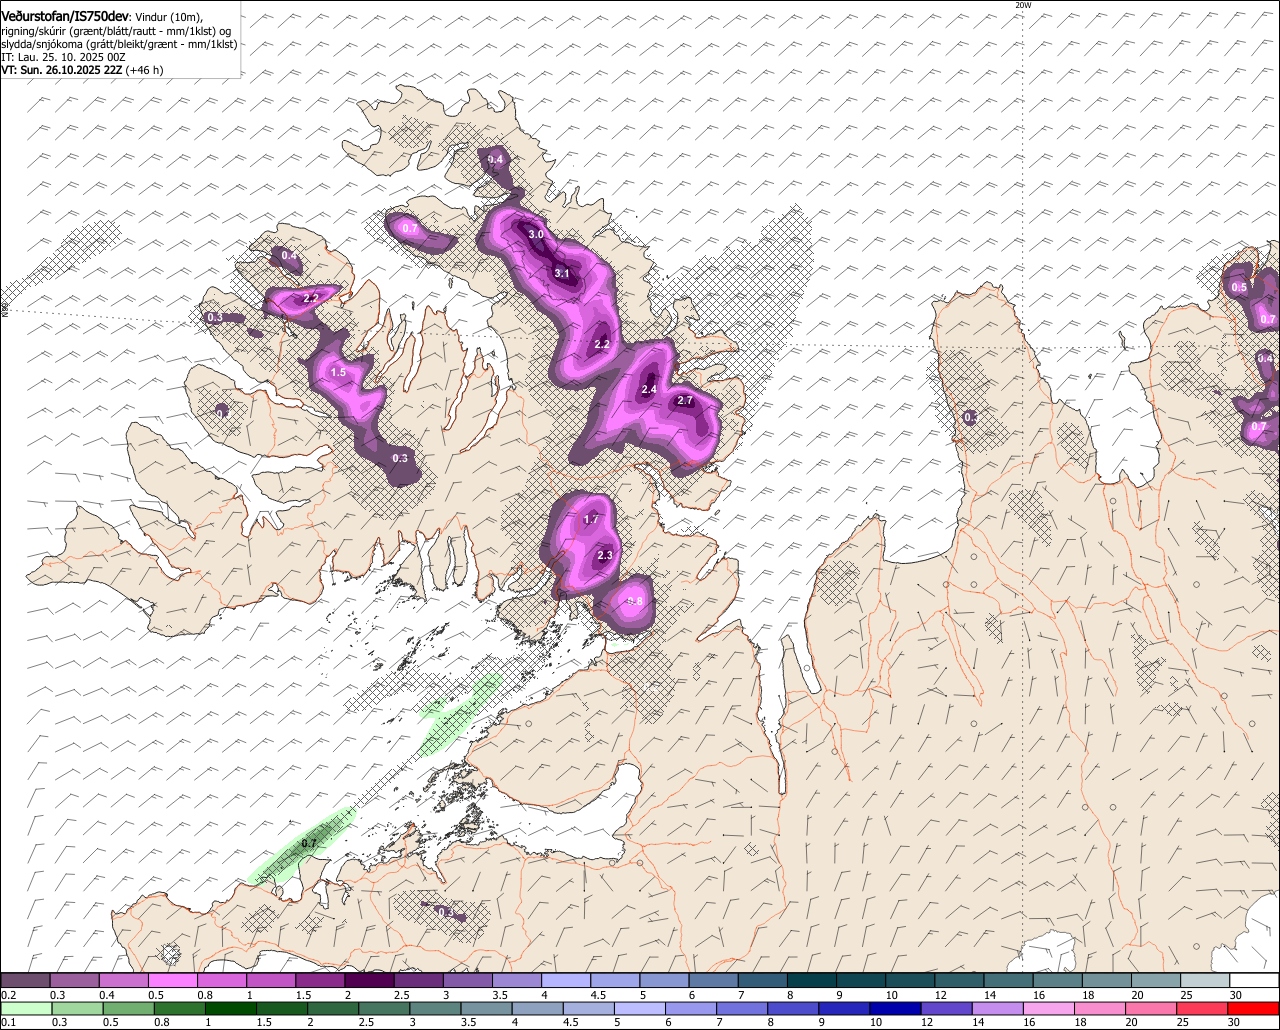Screen dimensions: 1280x1030
Task: Click the grey-teal lower swatch at 3
Action: (x=433, y=1008)
